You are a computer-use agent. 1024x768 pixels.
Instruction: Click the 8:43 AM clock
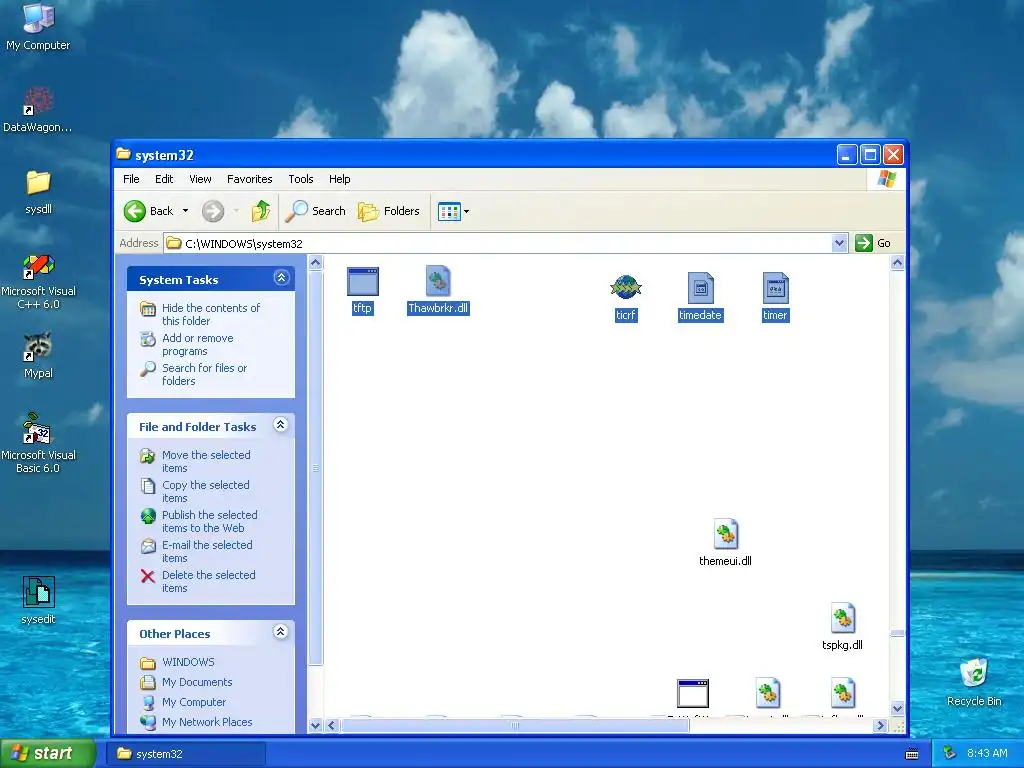[987, 753]
